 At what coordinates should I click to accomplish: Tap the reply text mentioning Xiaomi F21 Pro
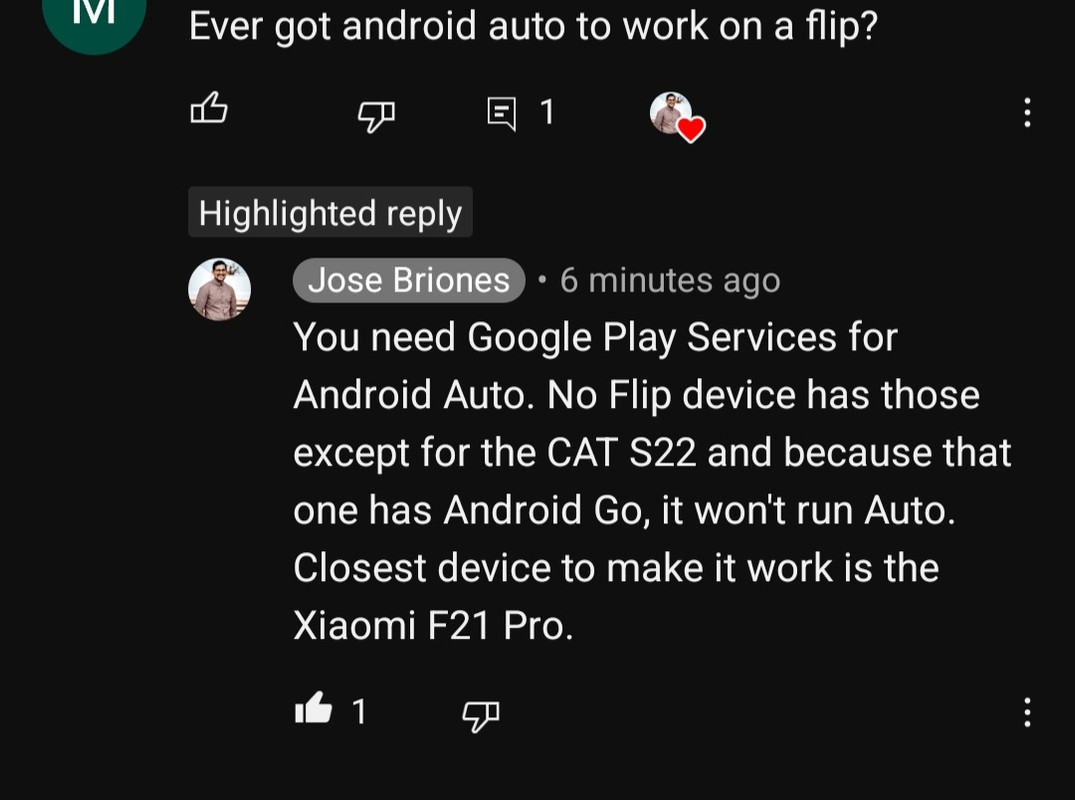coord(433,625)
